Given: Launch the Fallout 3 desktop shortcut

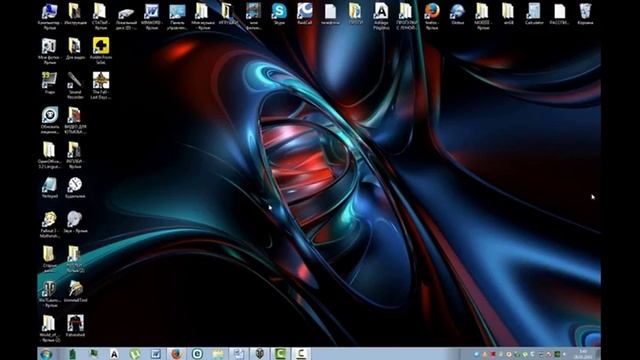Looking at the screenshot, I should tap(49, 224).
